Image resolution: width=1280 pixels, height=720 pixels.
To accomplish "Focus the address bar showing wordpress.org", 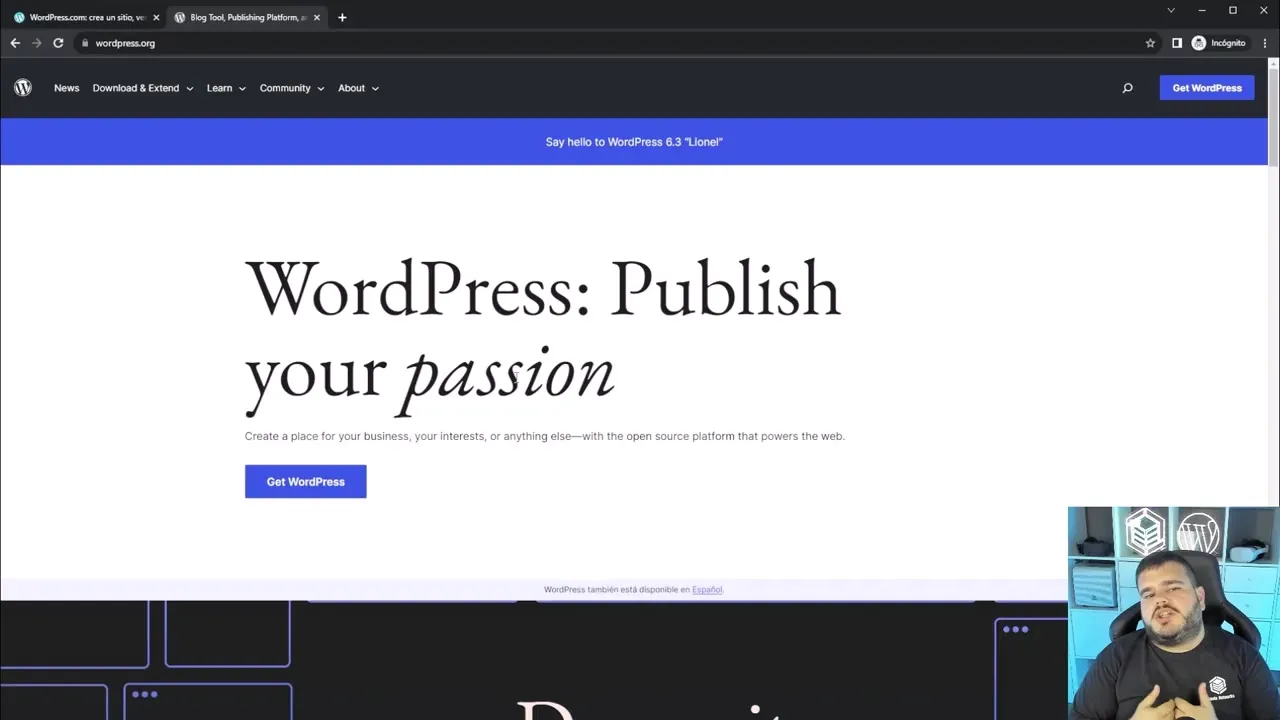I will (x=610, y=43).
